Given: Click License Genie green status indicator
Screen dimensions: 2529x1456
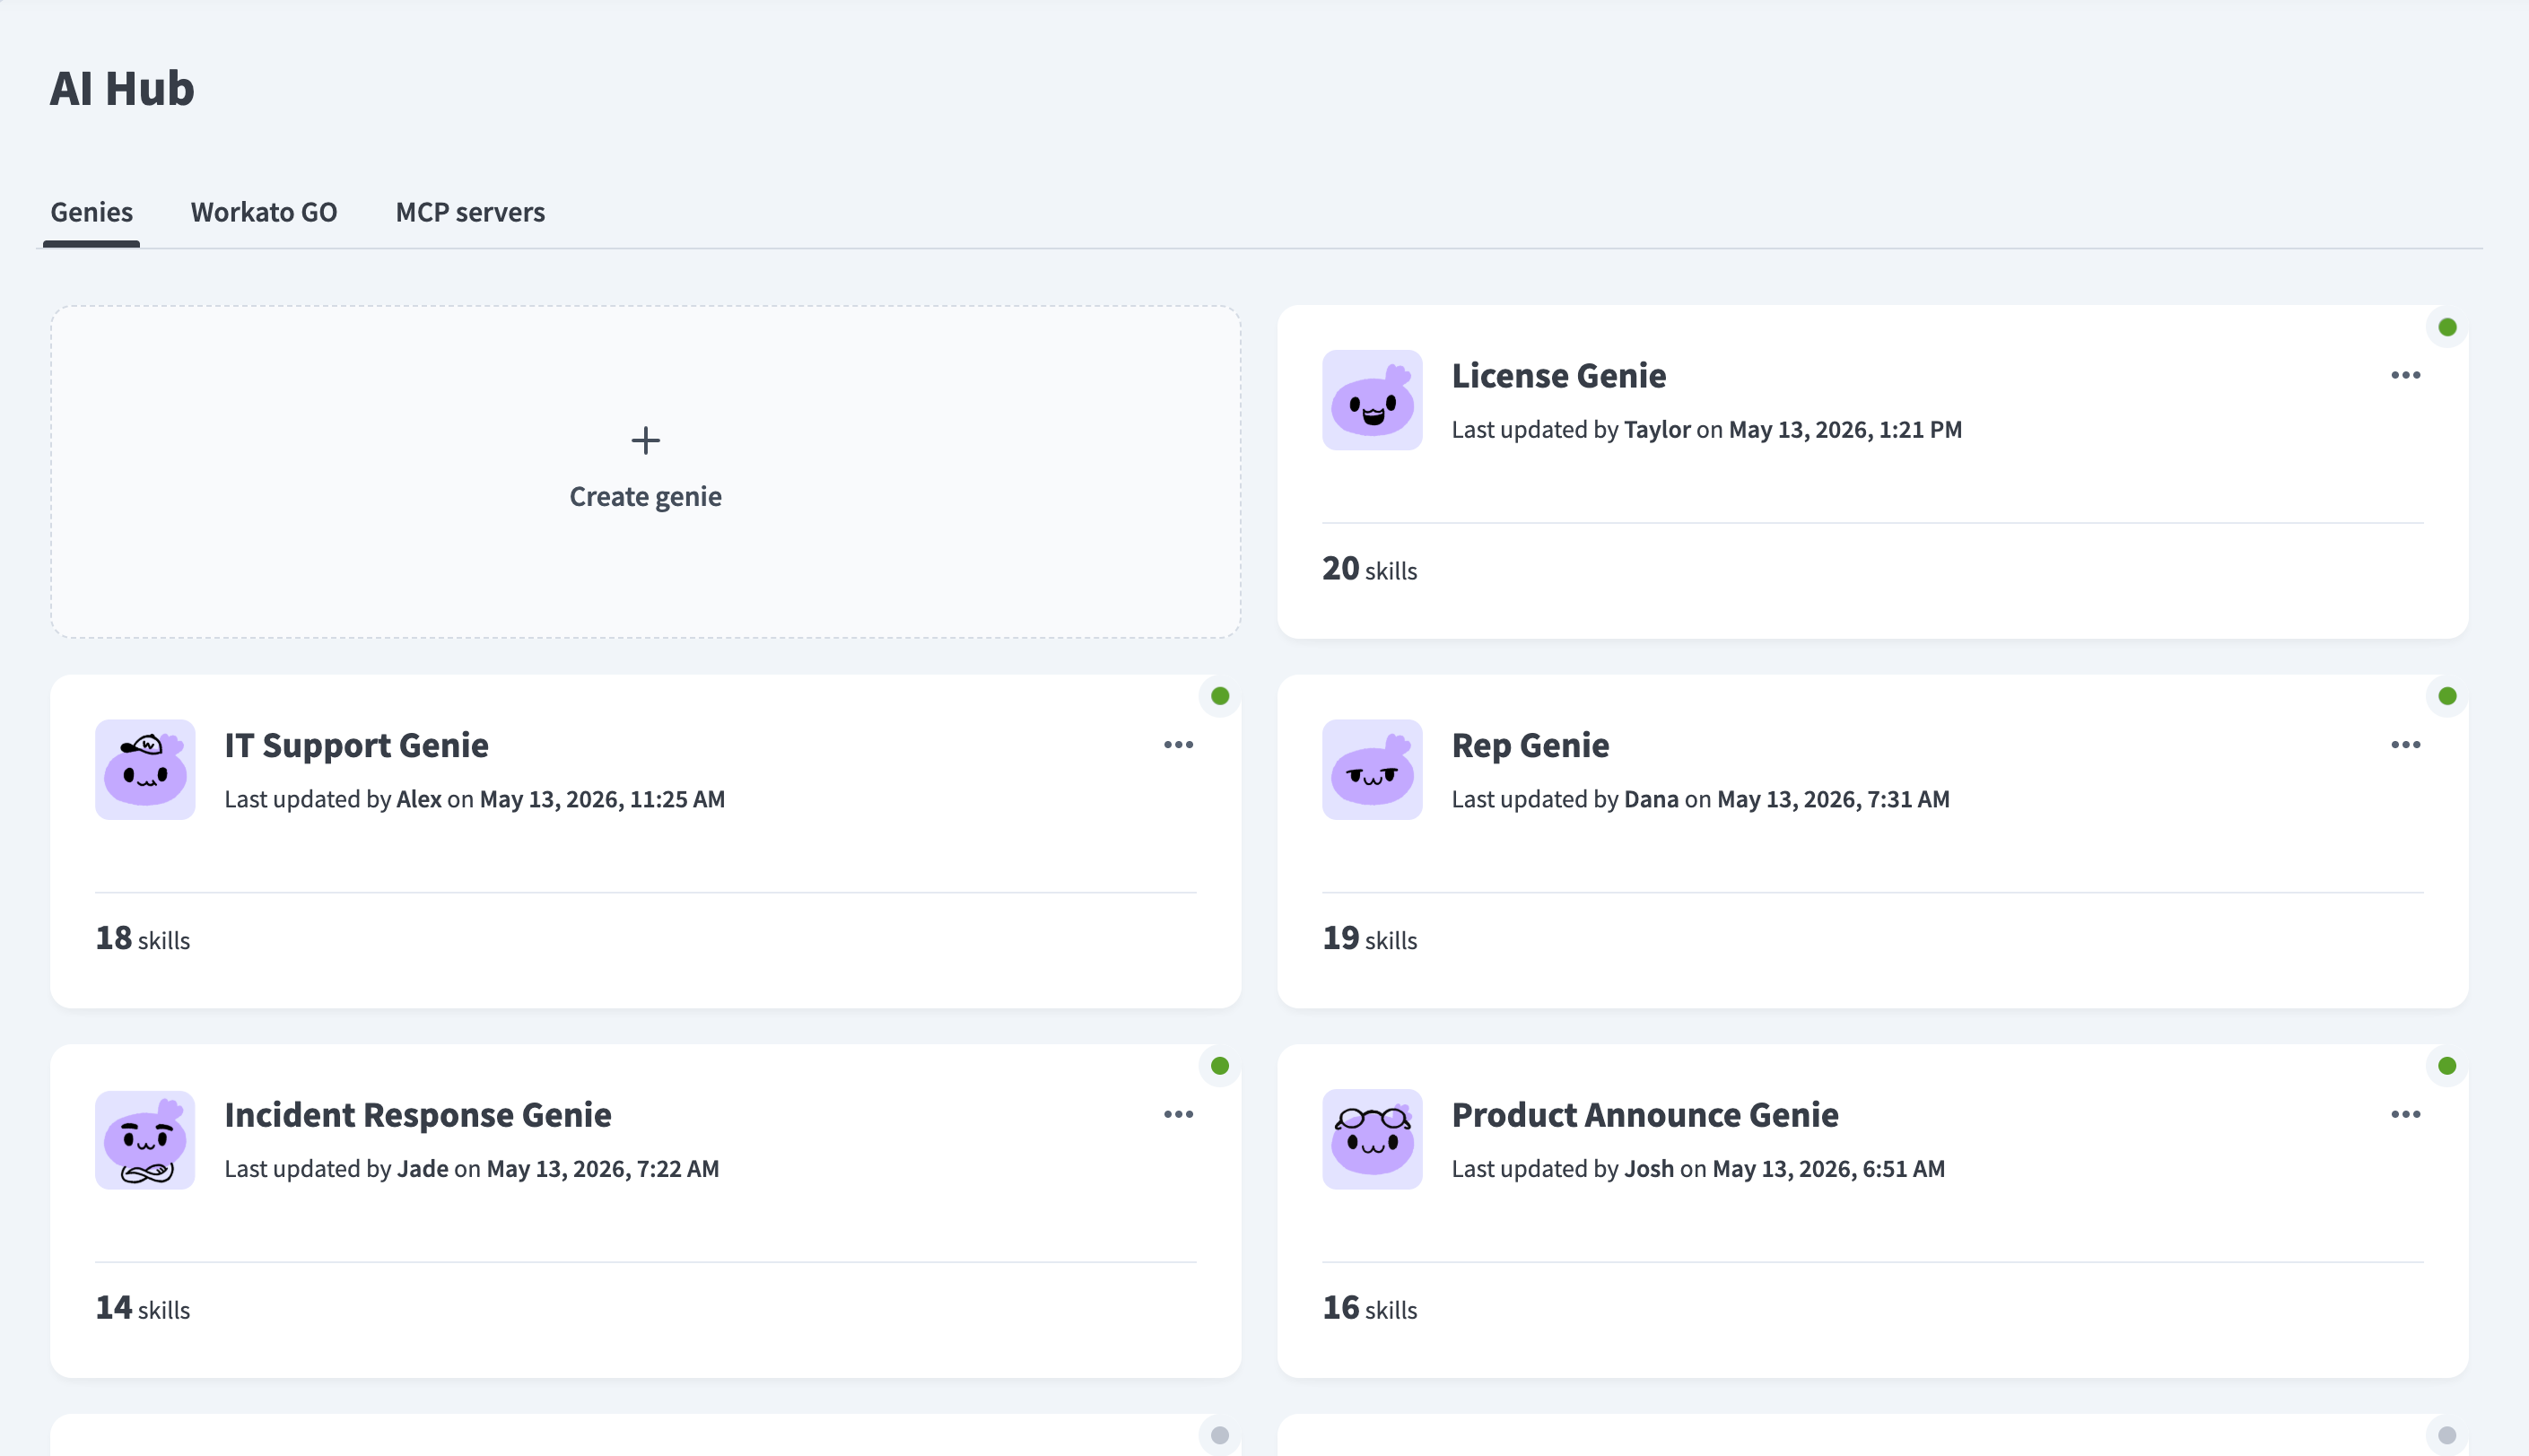Looking at the screenshot, I should 2447,327.
